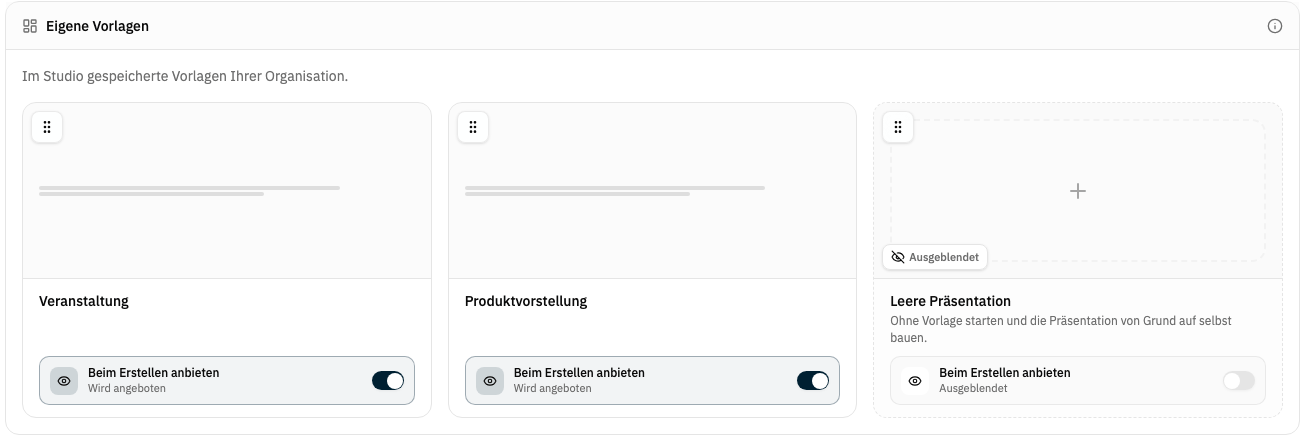Click the eye icon in Leere Präsentation row
1305x438 pixels.
pyautogui.click(x=915, y=381)
